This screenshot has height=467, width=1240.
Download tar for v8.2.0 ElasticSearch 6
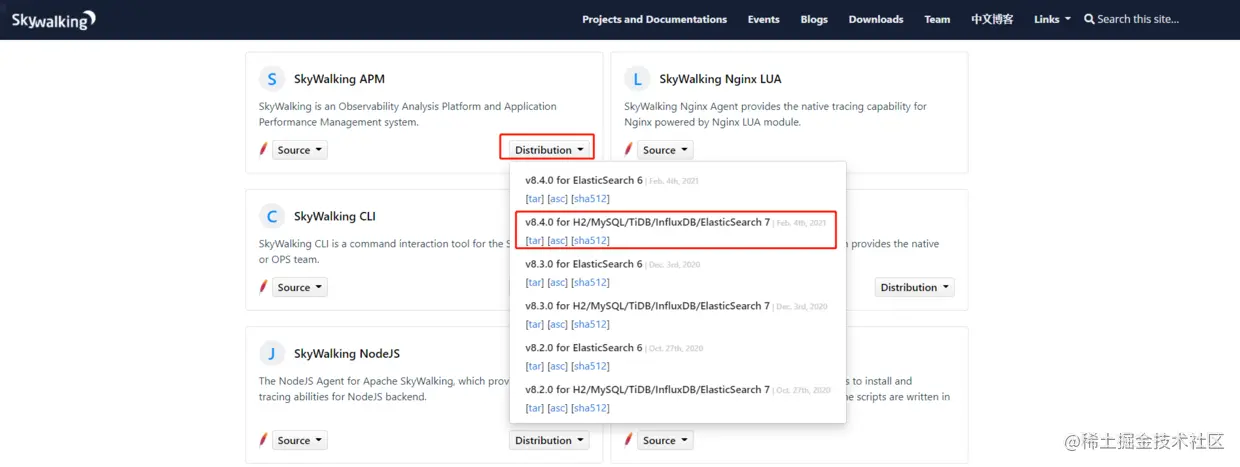(x=535, y=367)
